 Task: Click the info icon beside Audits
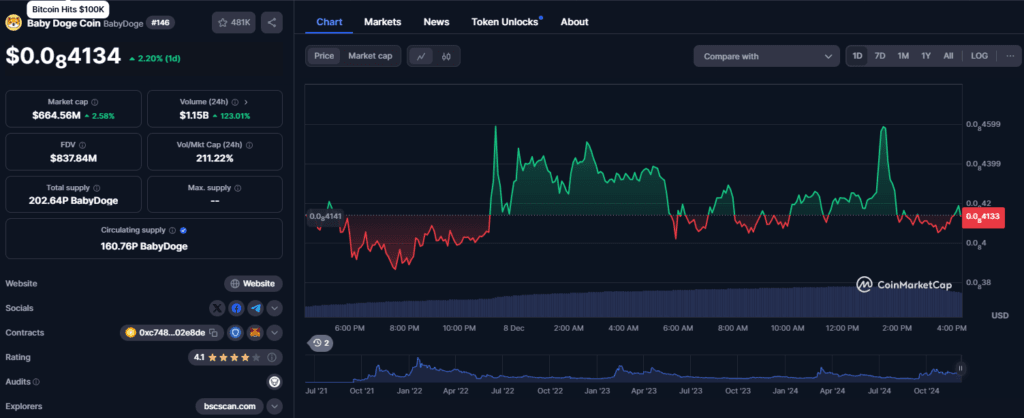point(37,382)
